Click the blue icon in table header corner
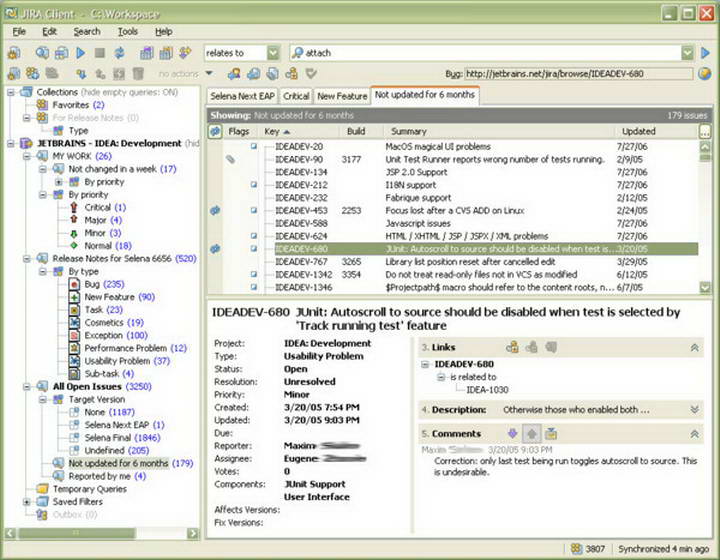Viewport: 720px width, 560px height. coord(215,132)
